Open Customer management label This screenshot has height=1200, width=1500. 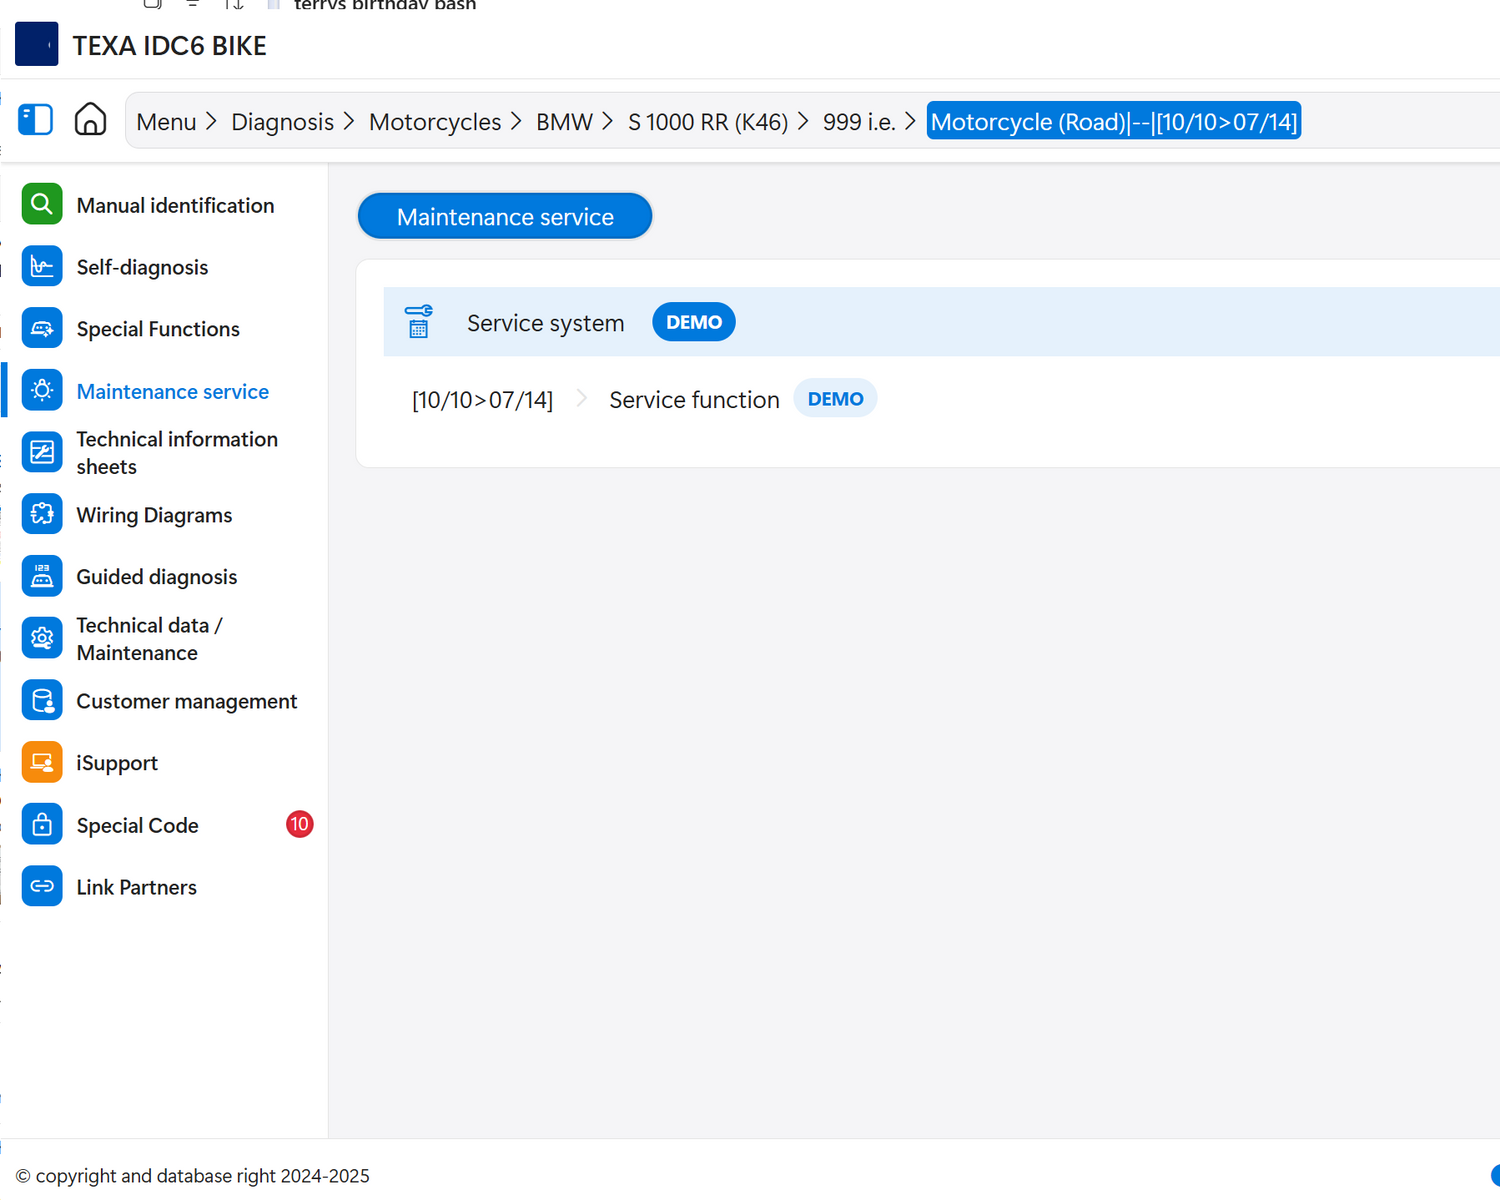pyautogui.click(x=187, y=701)
